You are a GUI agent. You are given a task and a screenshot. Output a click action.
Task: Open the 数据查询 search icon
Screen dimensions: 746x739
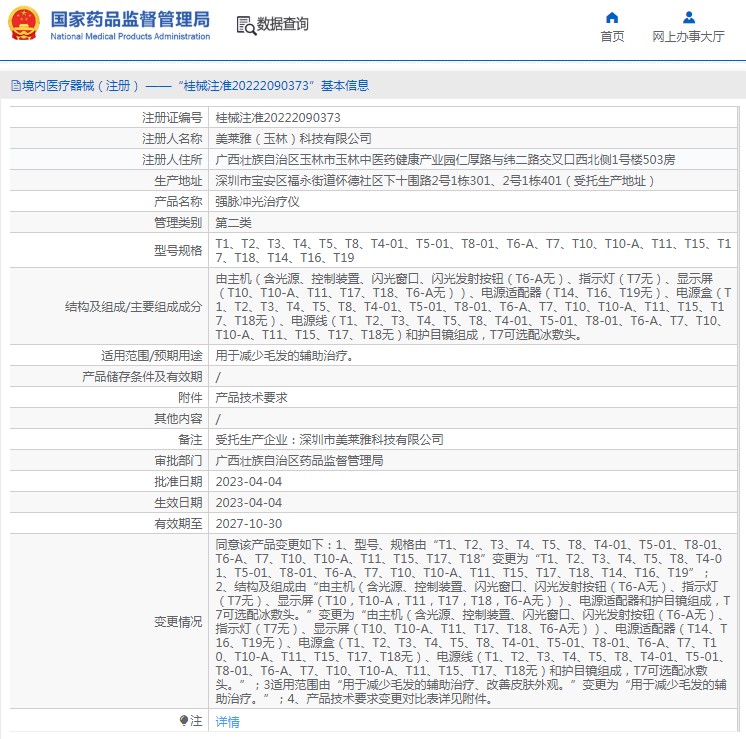tap(246, 25)
